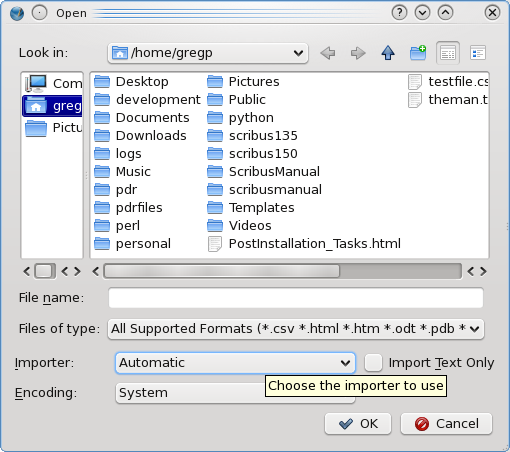
Task: Click the title bar down arrow button
Action: (422, 13)
